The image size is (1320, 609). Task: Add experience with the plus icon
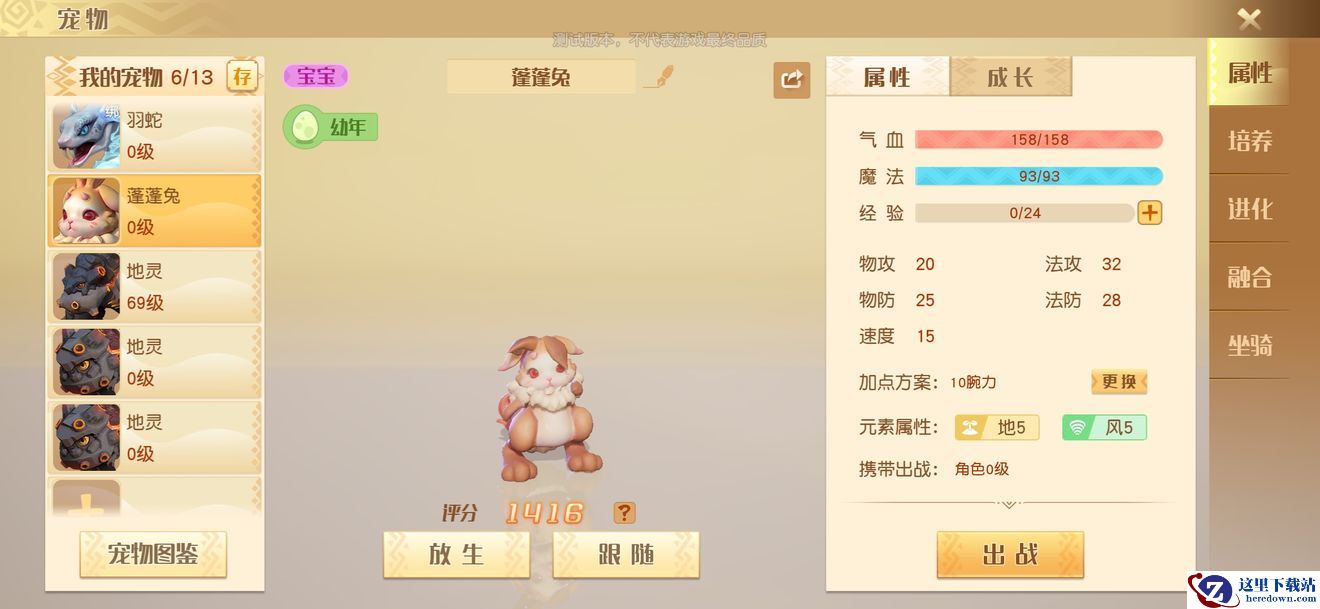click(1150, 212)
